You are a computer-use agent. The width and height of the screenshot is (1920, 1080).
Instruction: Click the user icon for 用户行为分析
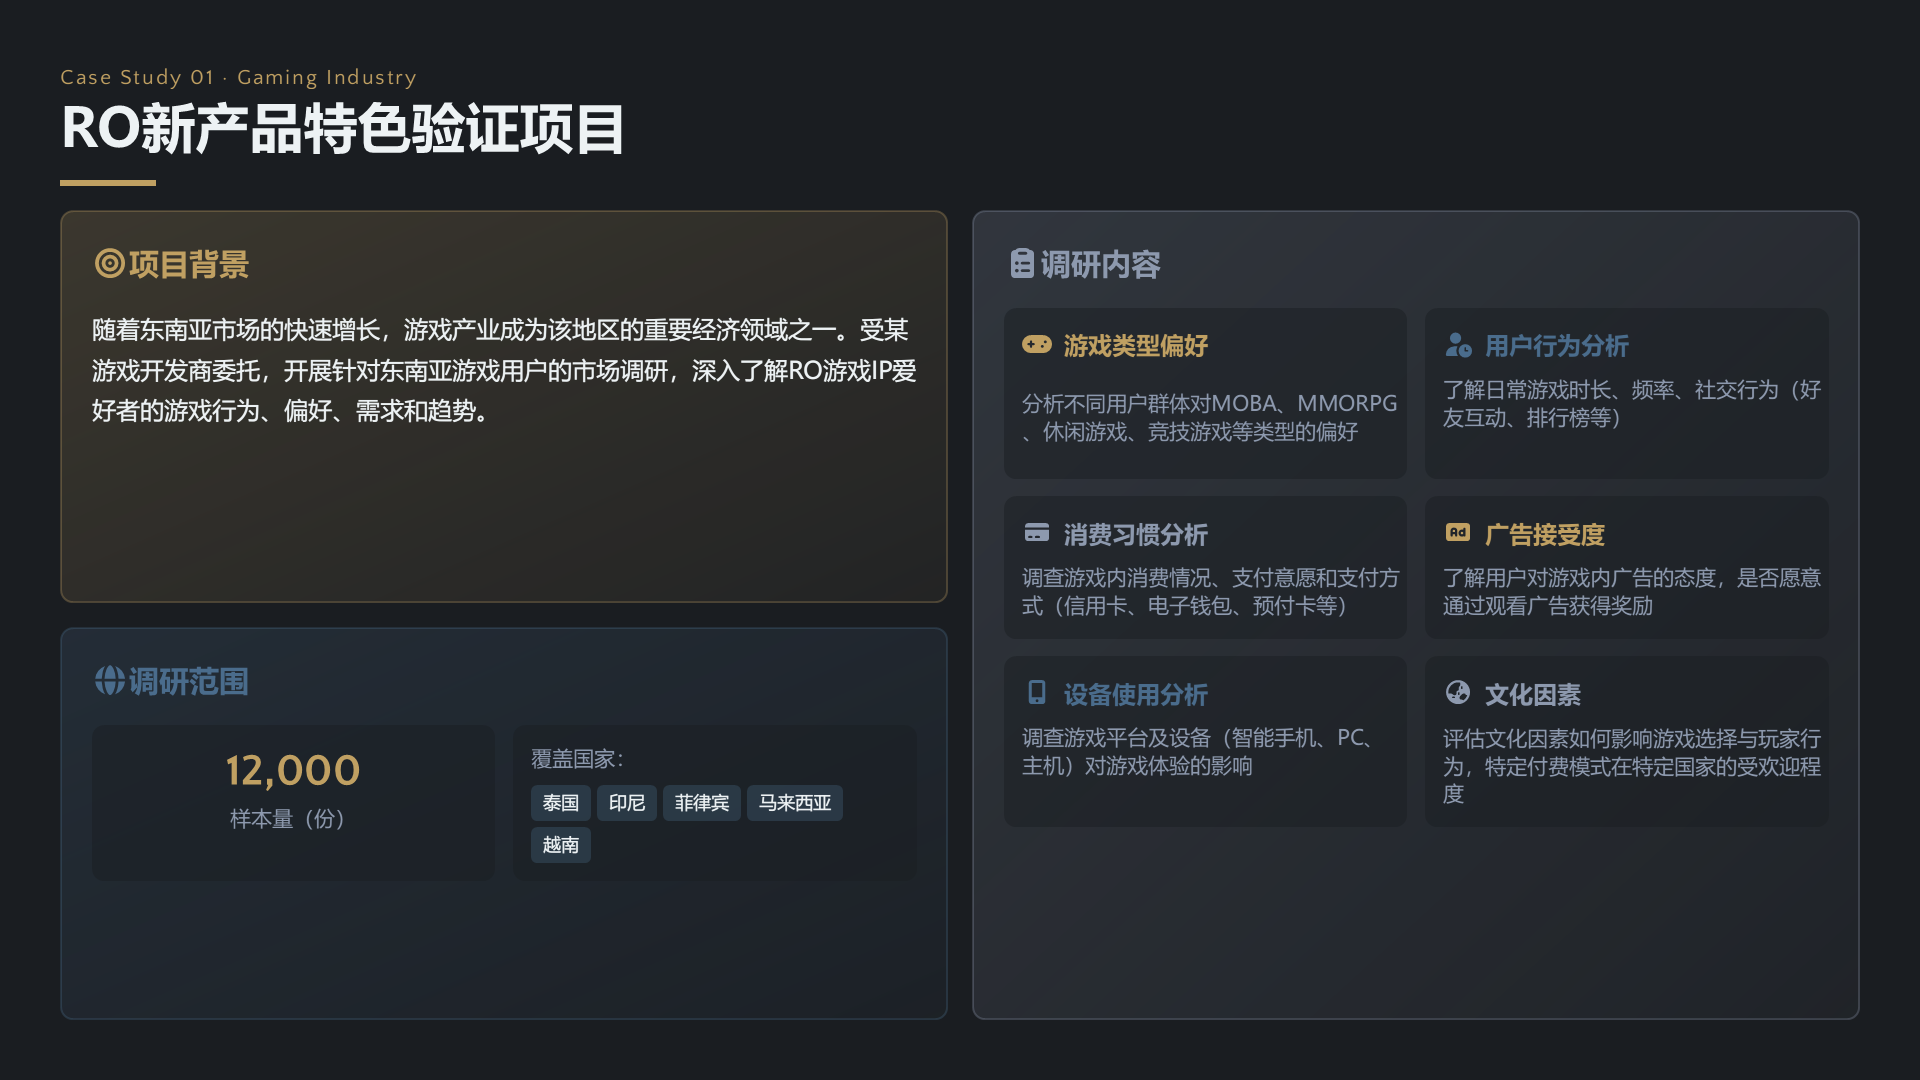click(1458, 345)
